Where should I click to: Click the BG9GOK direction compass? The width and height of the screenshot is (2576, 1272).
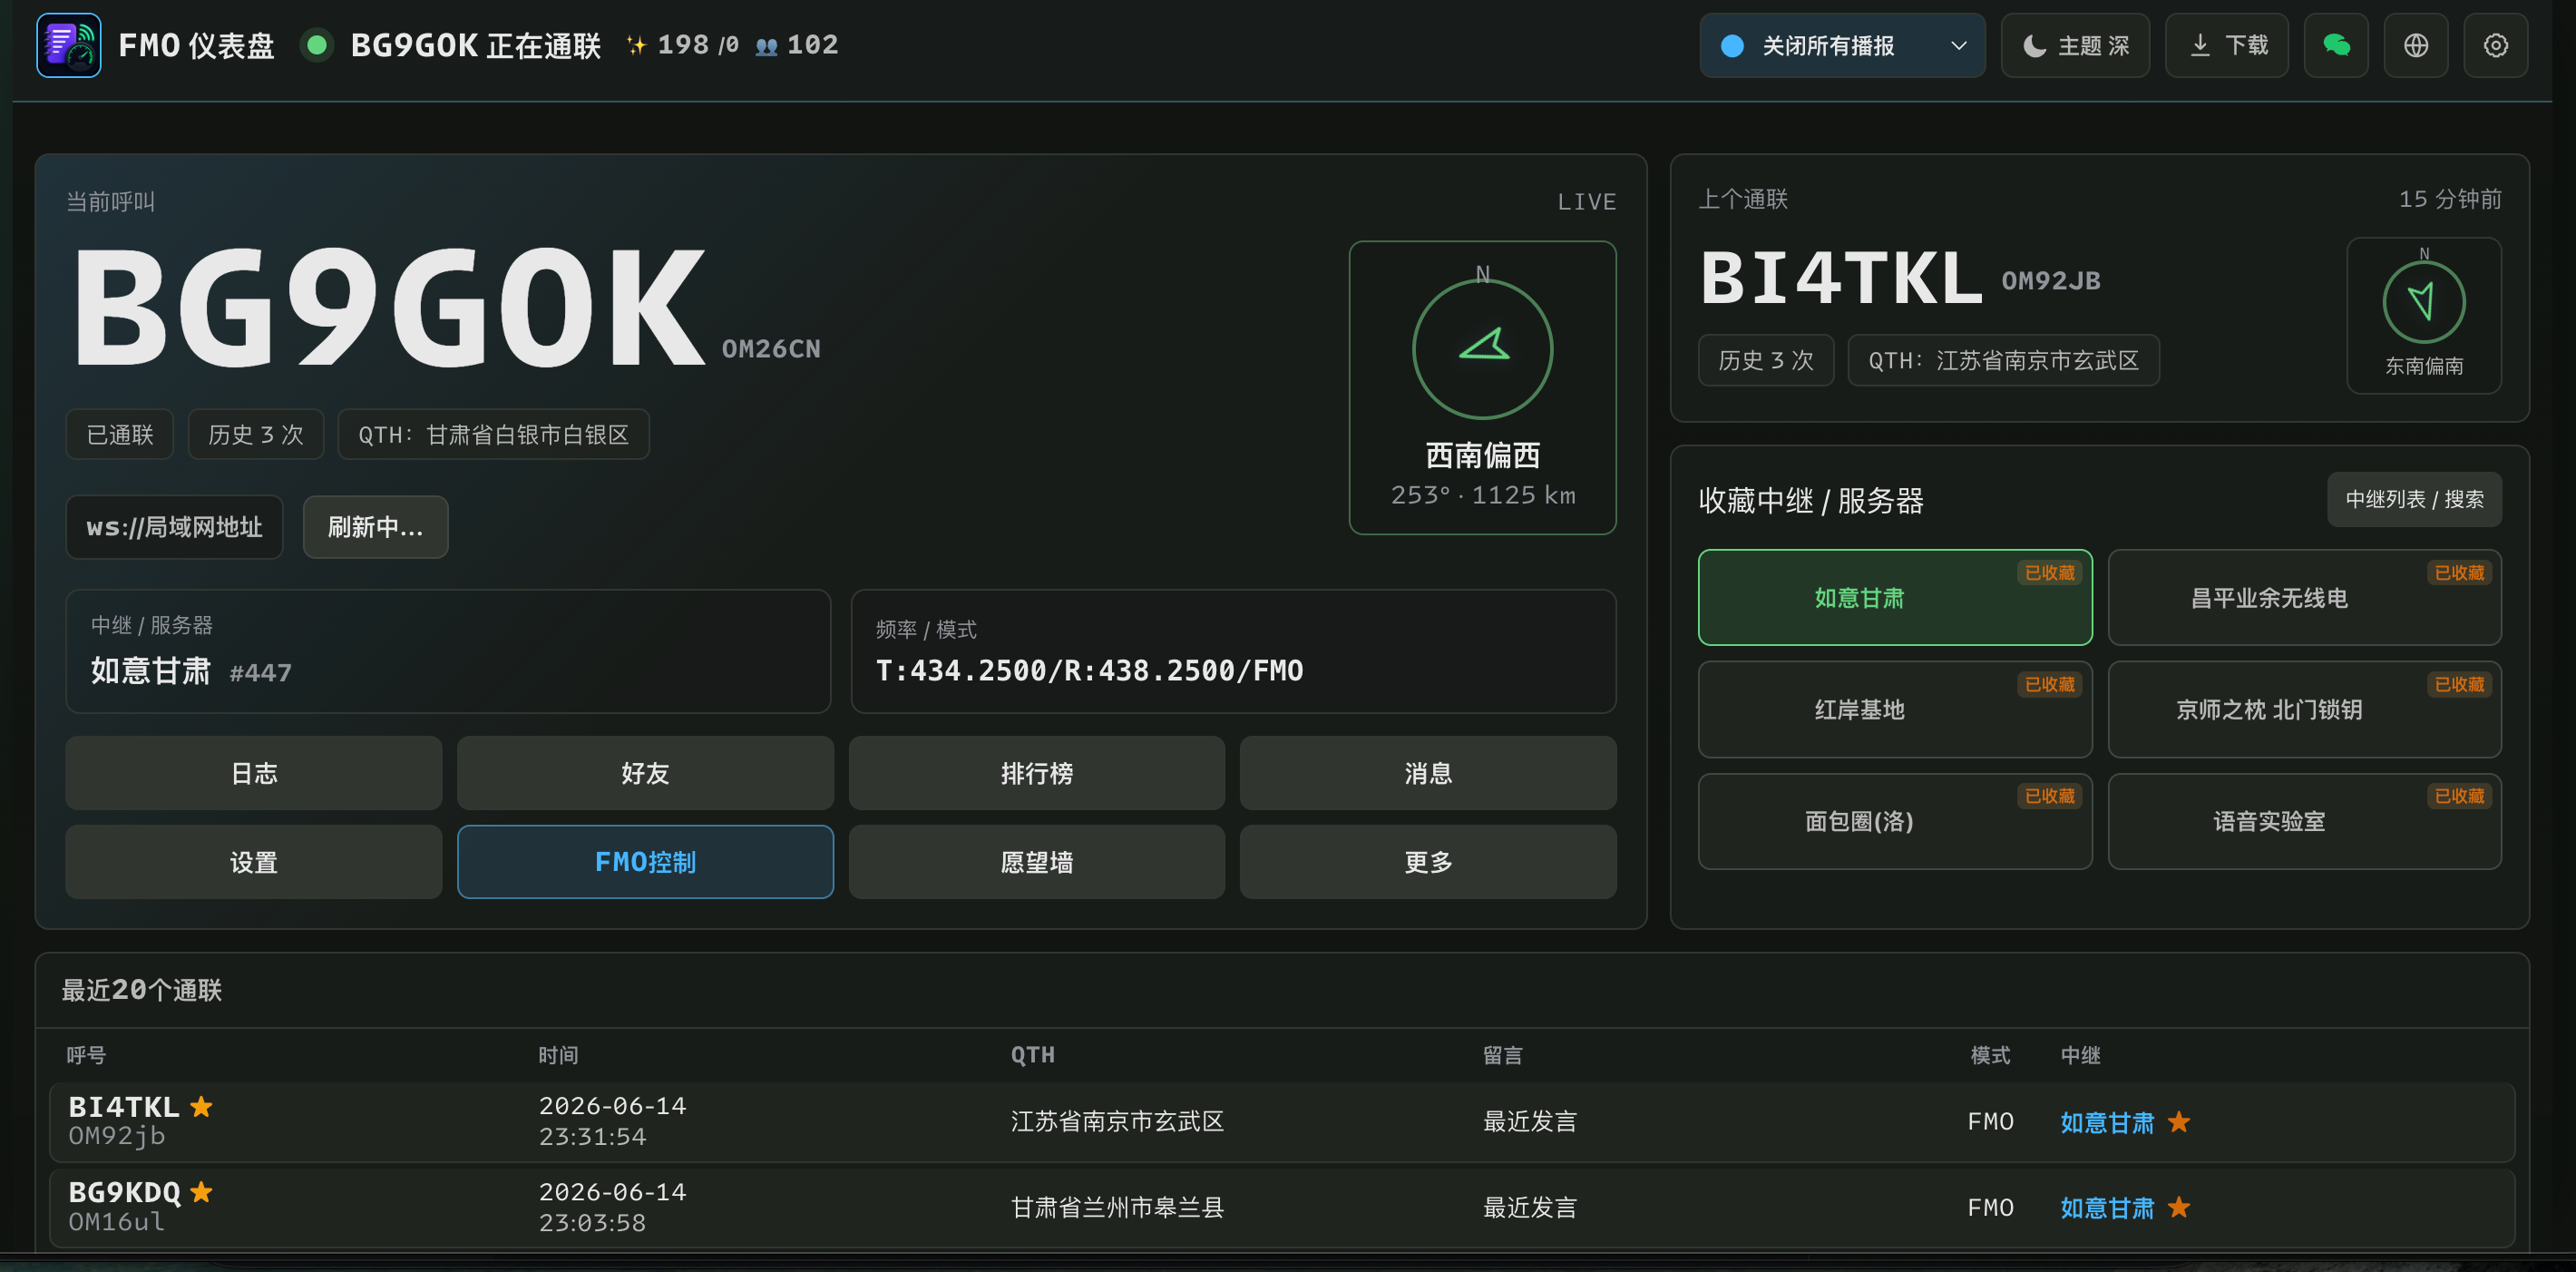[x=1482, y=348]
